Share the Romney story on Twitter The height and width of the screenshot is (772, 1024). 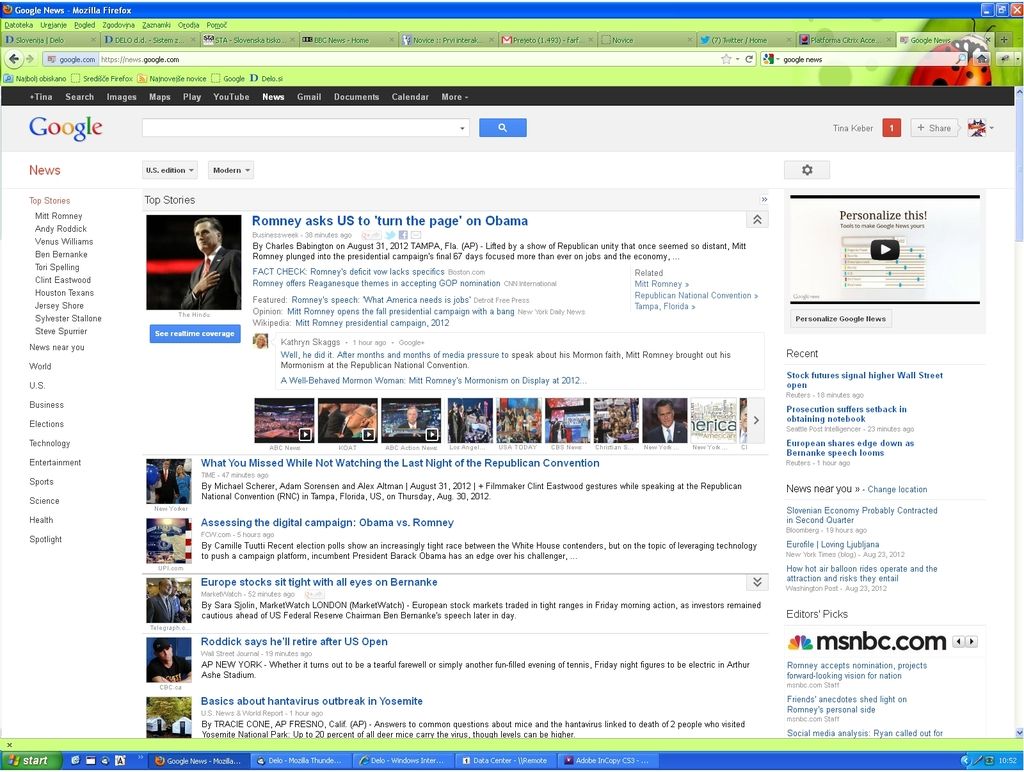pos(390,235)
